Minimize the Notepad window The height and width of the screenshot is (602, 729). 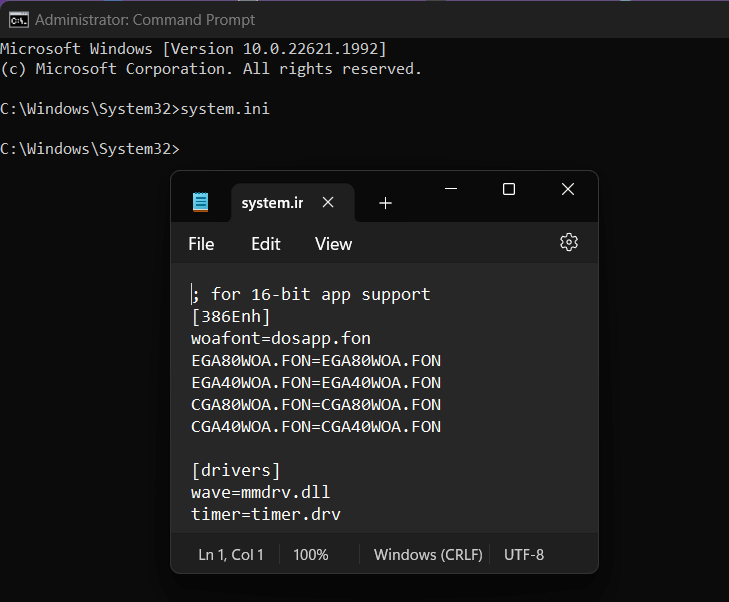[x=451, y=189]
